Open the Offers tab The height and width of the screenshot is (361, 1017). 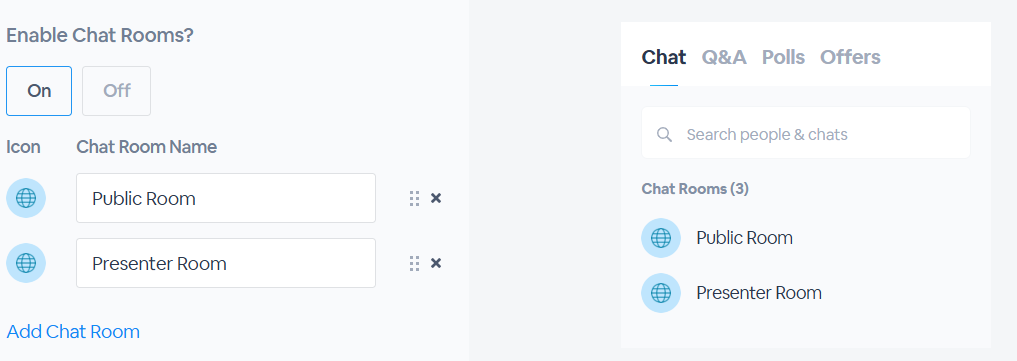(x=850, y=57)
